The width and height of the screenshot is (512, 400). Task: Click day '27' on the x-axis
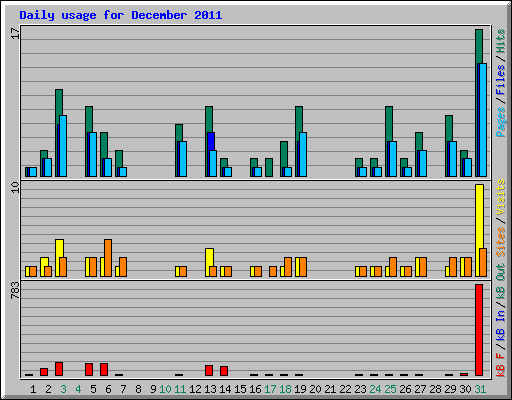[x=420, y=389]
